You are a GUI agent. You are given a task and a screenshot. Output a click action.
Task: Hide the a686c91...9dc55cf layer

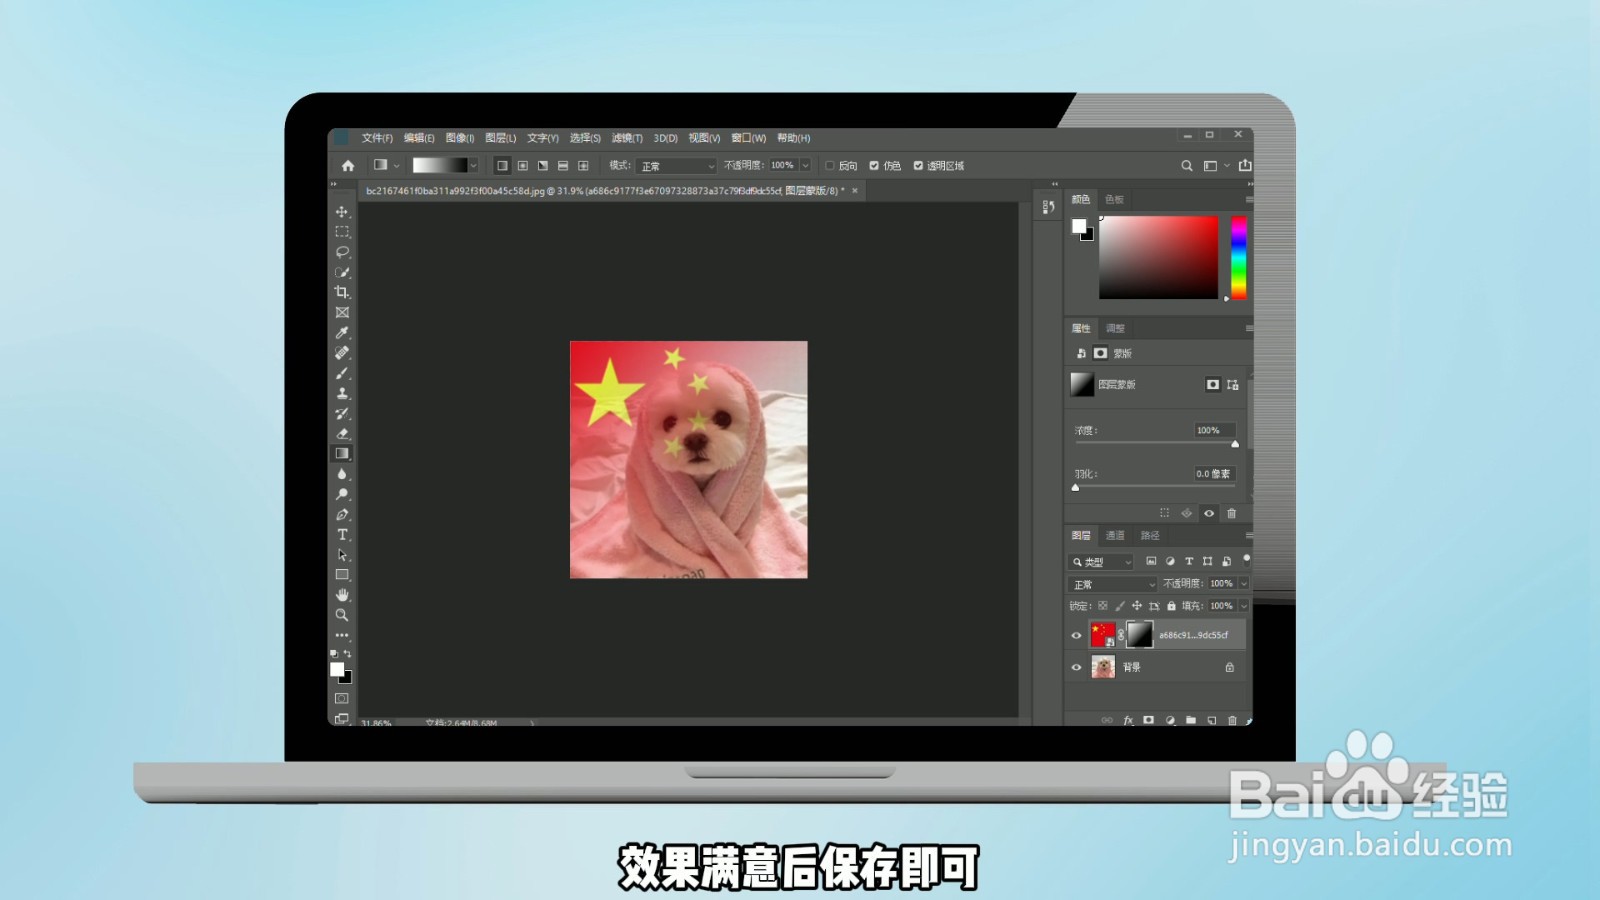1077,635
